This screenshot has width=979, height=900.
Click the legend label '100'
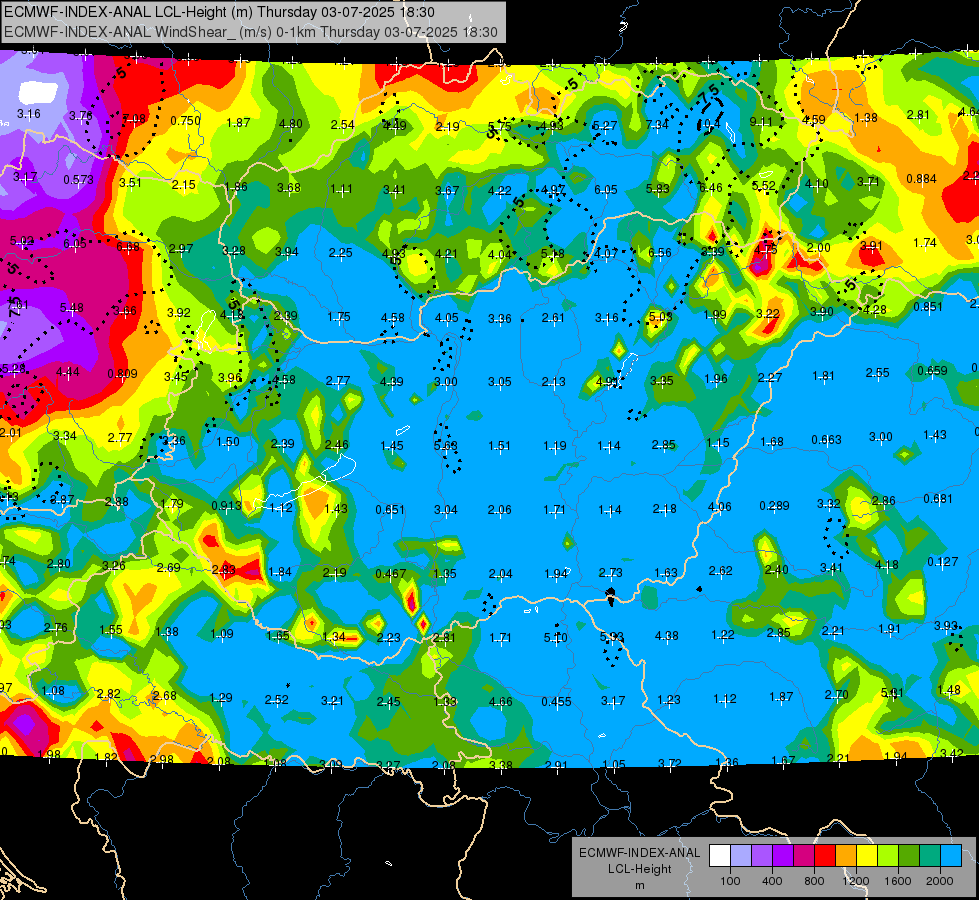point(730,881)
